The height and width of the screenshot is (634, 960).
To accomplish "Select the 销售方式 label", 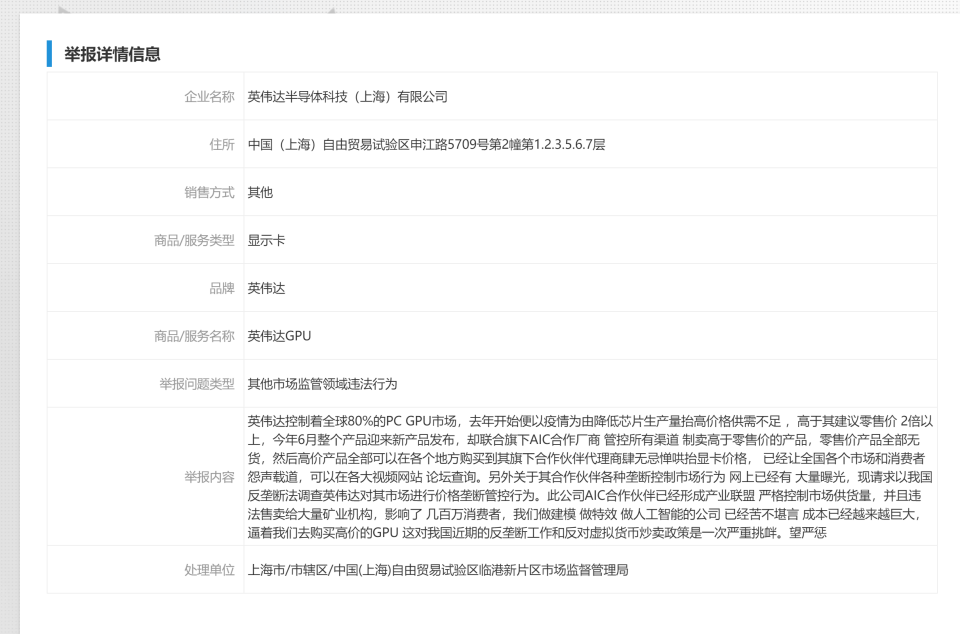I will point(209,192).
